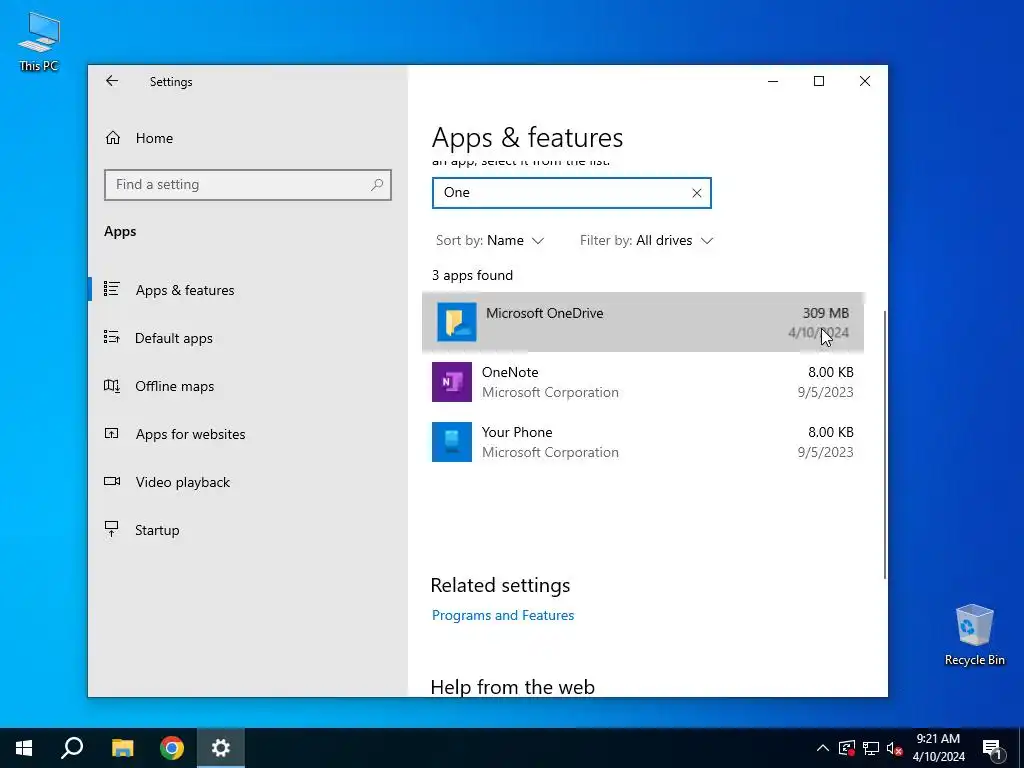
Task: Open the Programs and Features link
Action: click(x=503, y=615)
